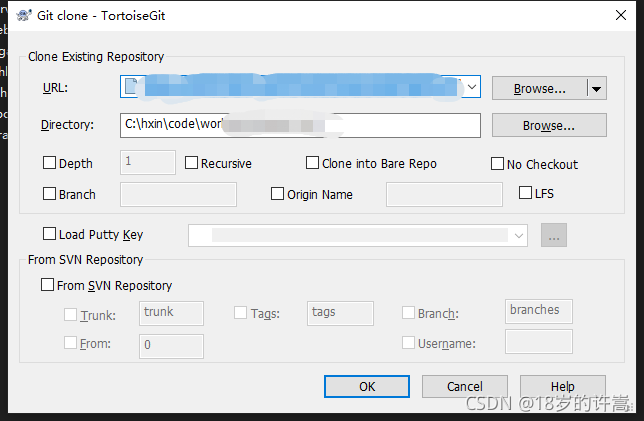Click Browse next to the URL field
Image resolution: width=644 pixels, height=421 pixels.
point(539,88)
